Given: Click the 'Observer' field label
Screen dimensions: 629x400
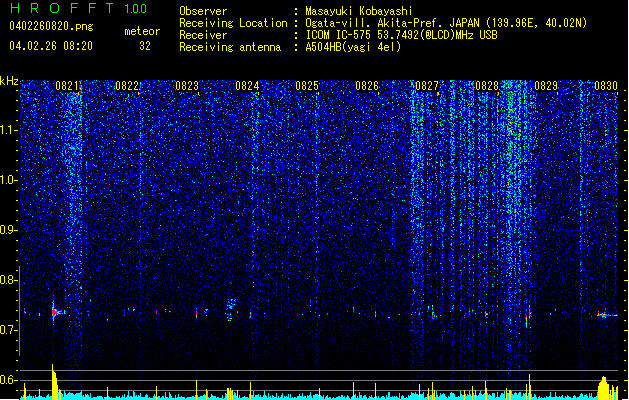Looking at the screenshot, I should coord(203,11).
